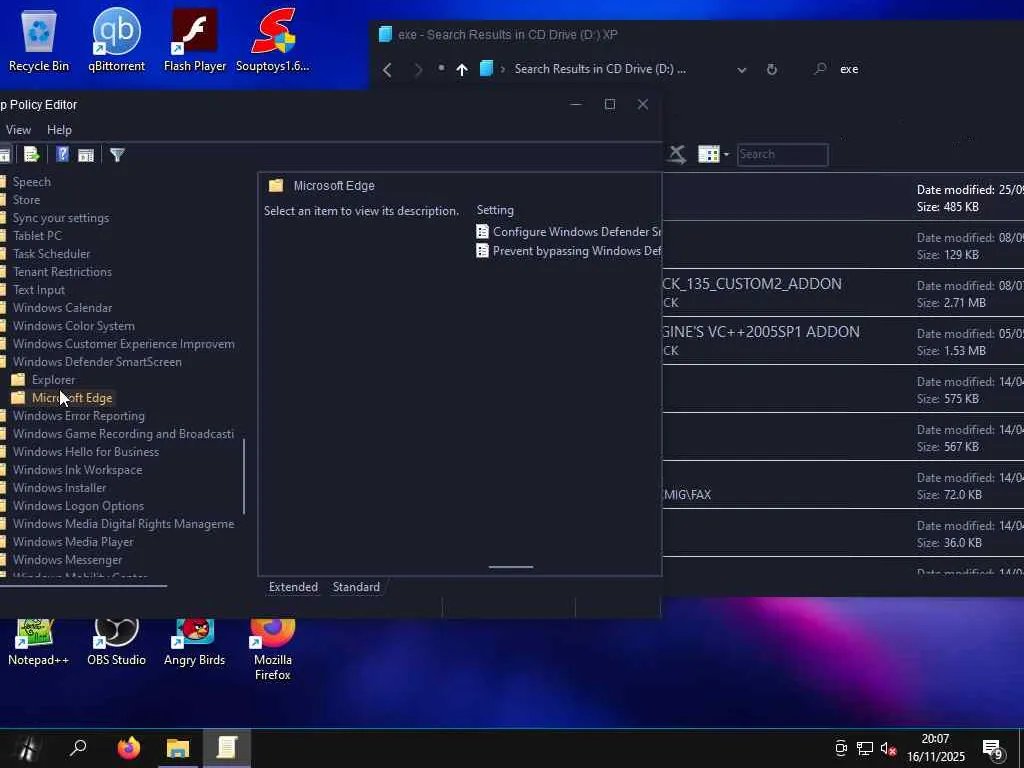Image resolution: width=1024 pixels, height=768 pixels.
Task: Click the Filter Options funnel icon
Action: 118,155
